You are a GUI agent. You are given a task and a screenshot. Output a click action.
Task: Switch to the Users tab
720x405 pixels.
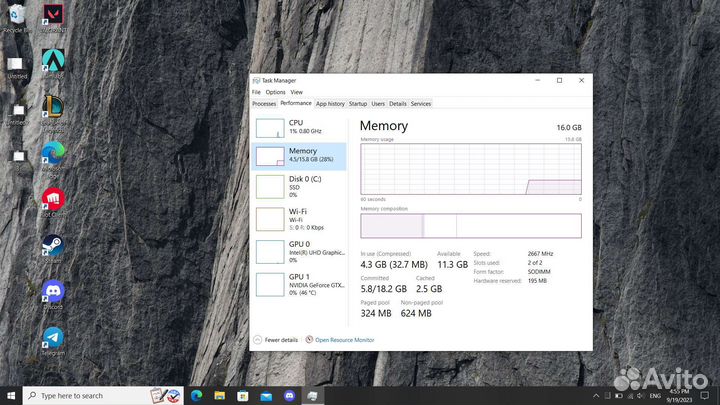point(378,104)
